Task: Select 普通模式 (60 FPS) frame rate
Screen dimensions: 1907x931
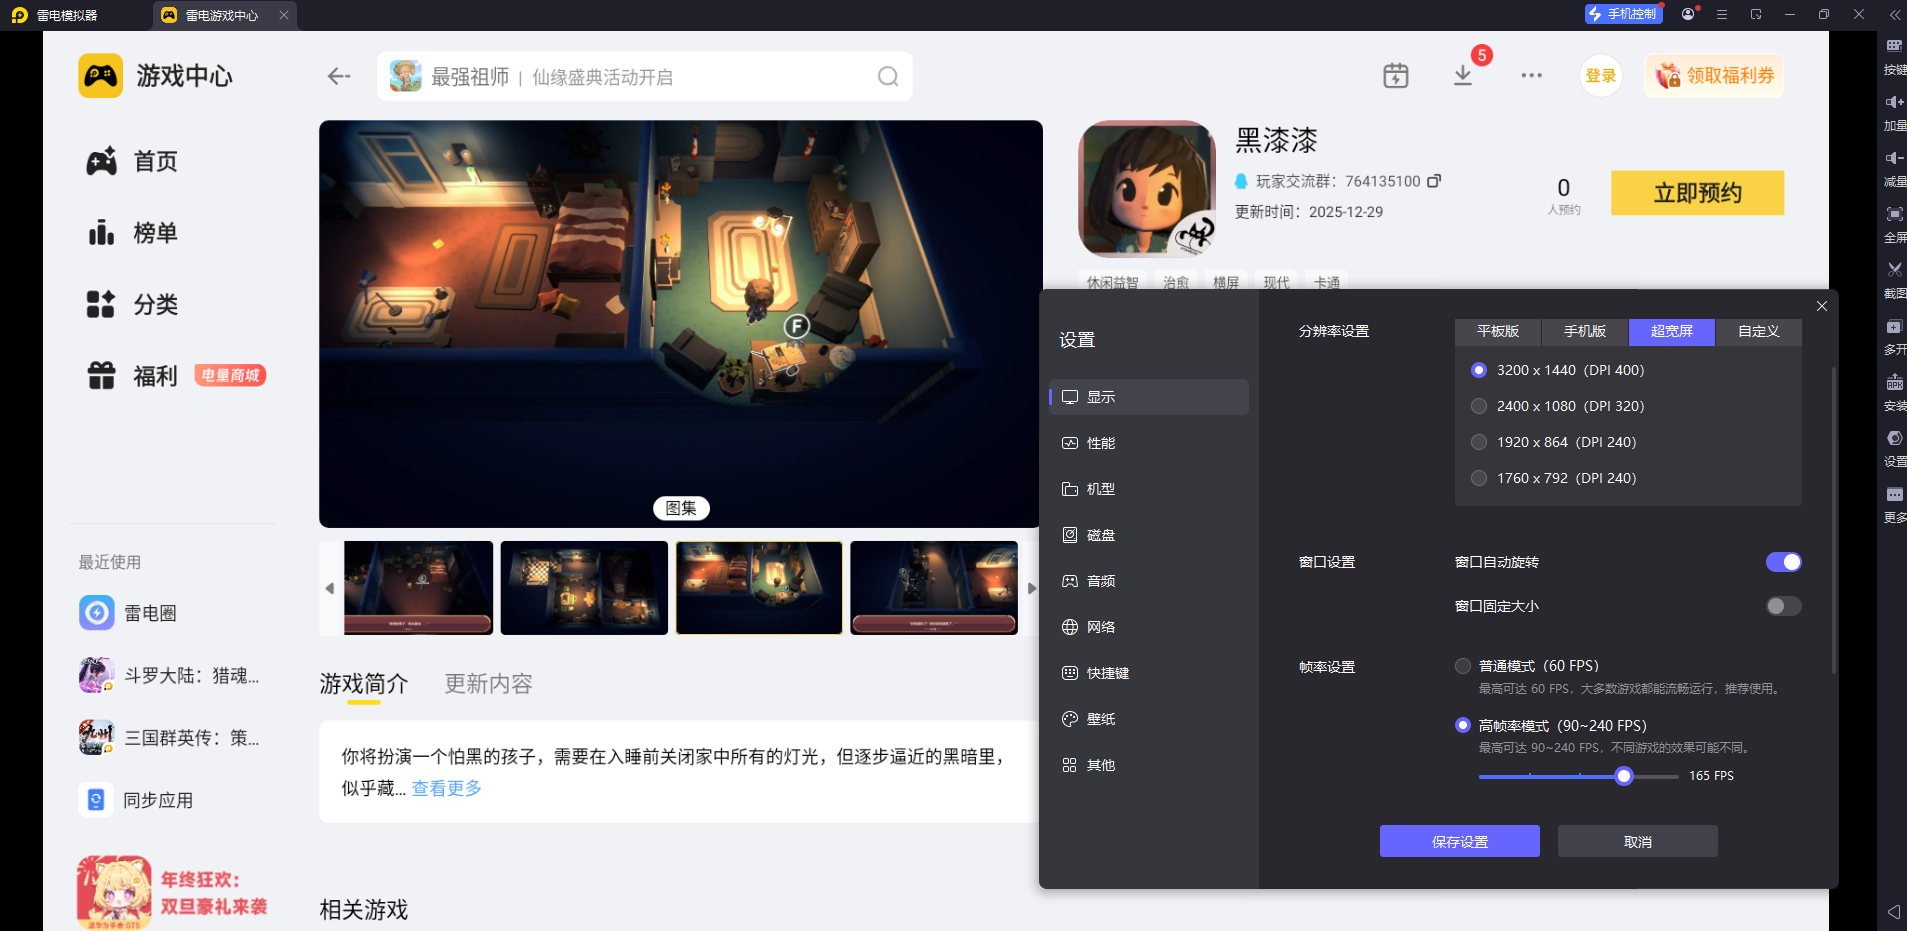Action: [x=1527, y=666]
